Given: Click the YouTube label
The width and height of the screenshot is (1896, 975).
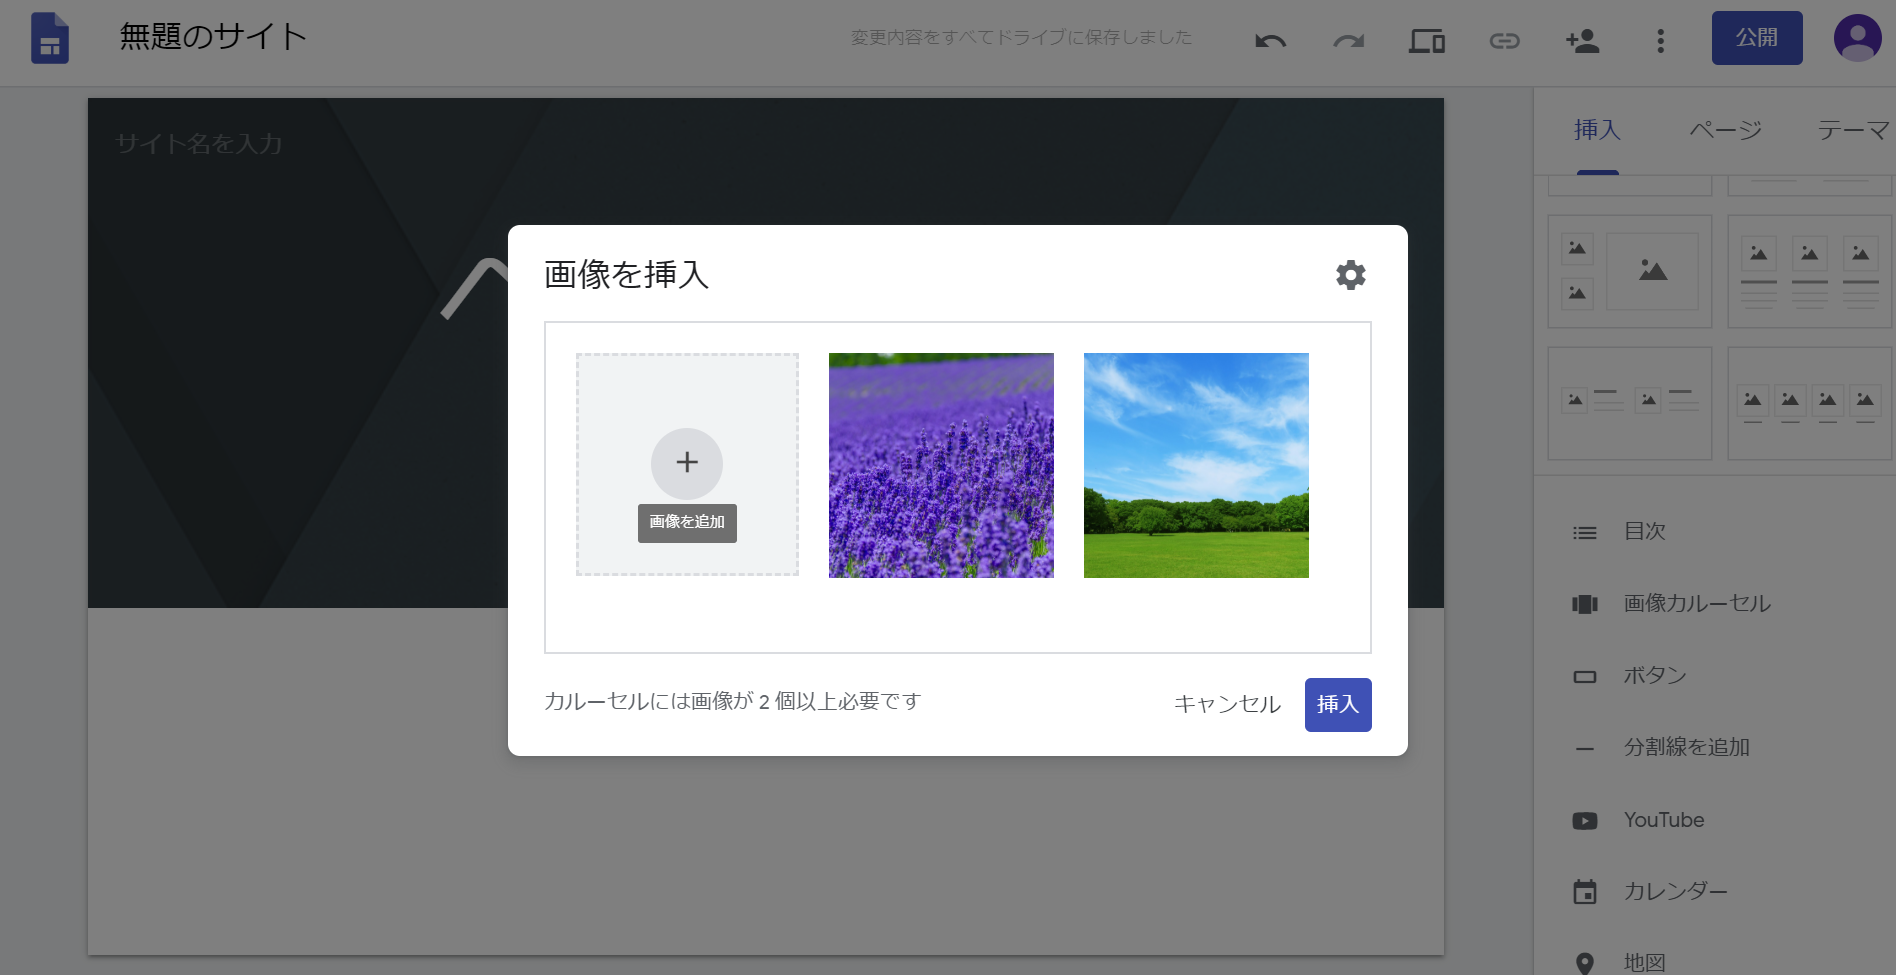Looking at the screenshot, I should pos(1664,820).
